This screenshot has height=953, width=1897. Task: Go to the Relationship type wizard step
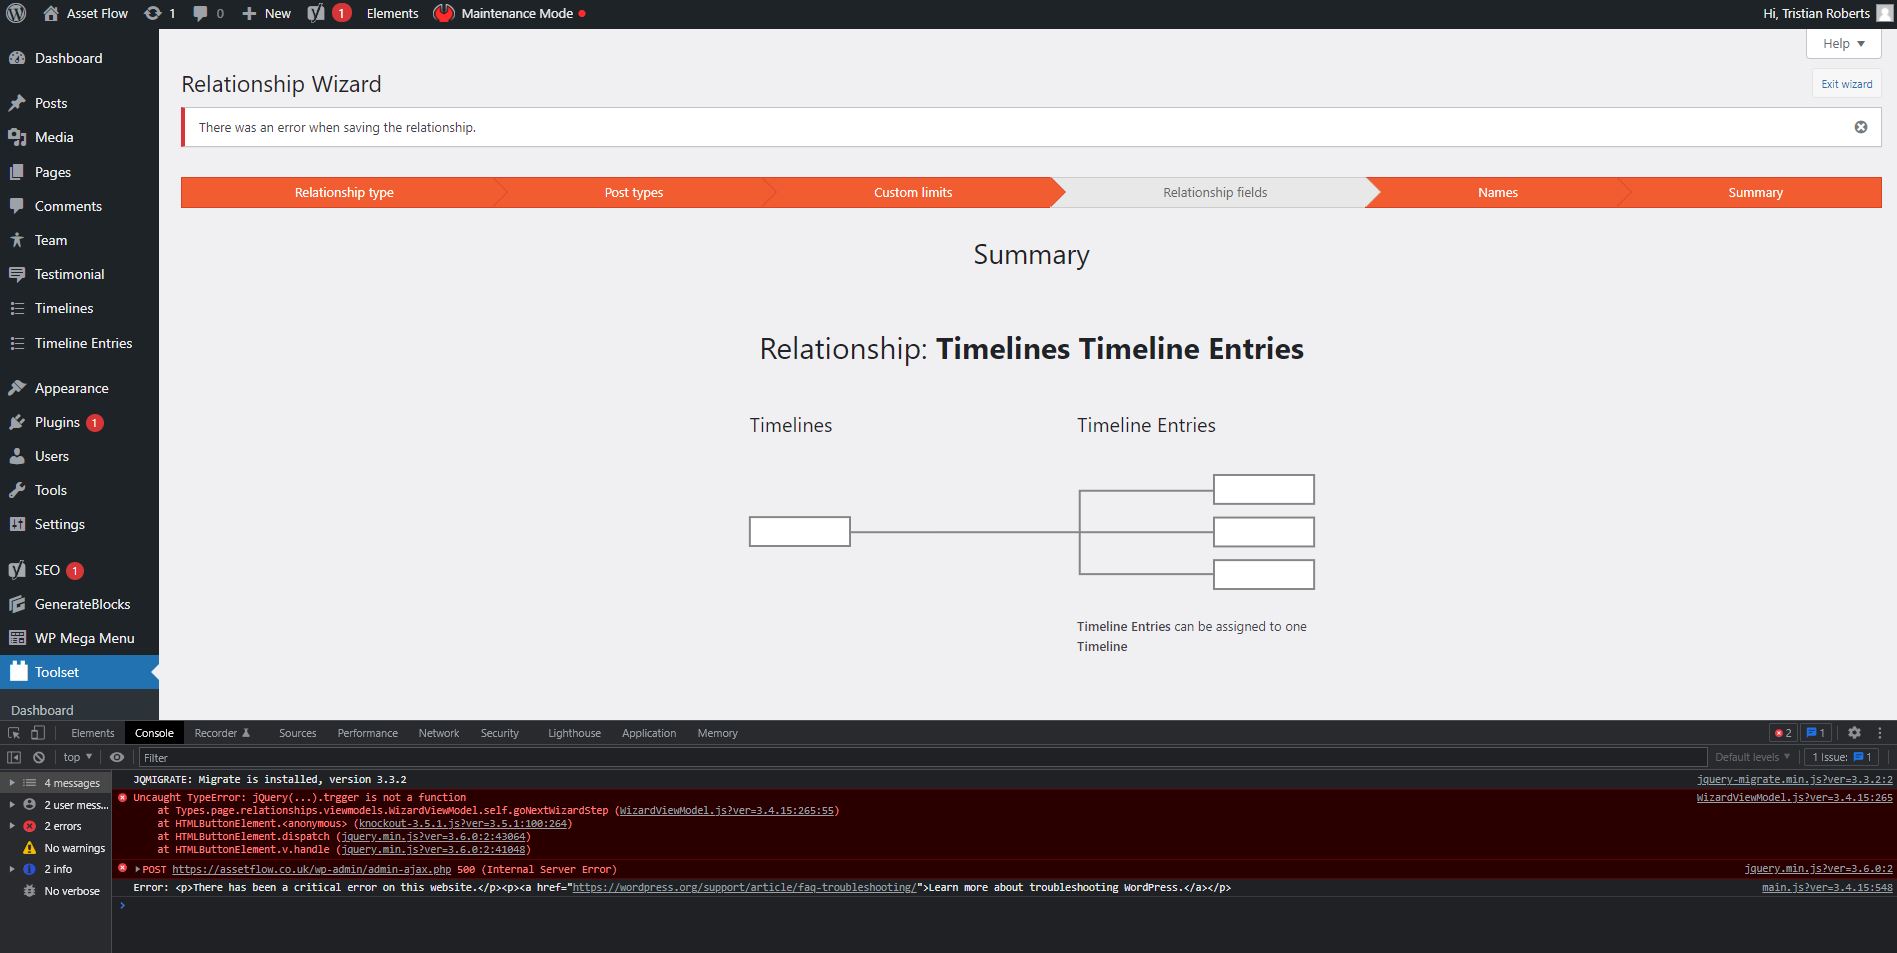[x=343, y=193]
